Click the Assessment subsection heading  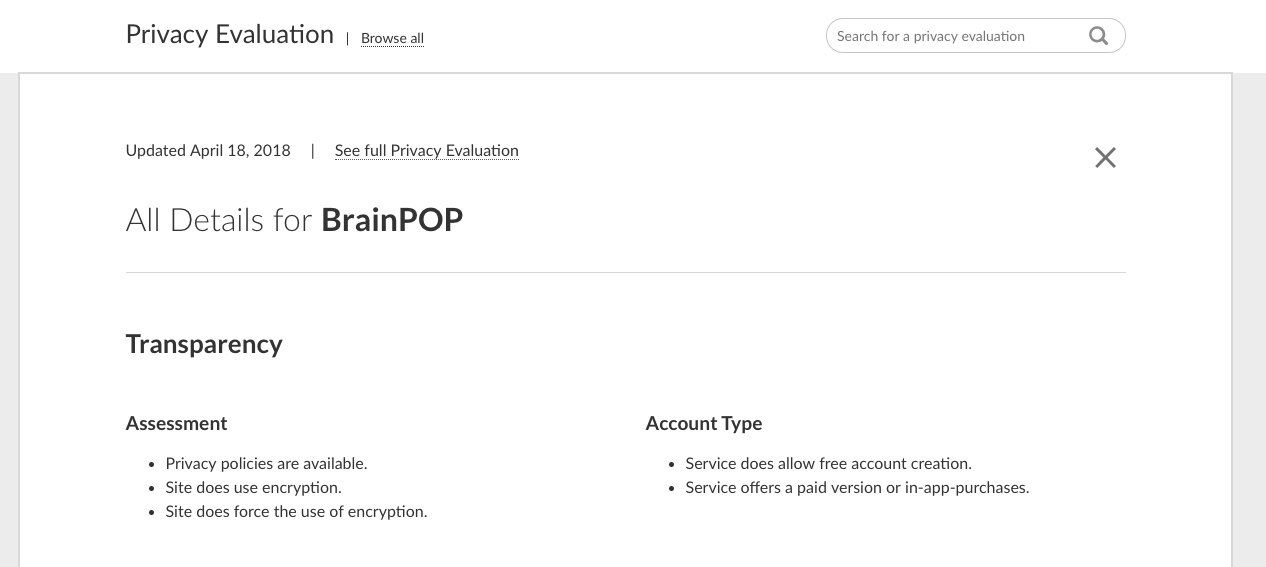pos(176,423)
